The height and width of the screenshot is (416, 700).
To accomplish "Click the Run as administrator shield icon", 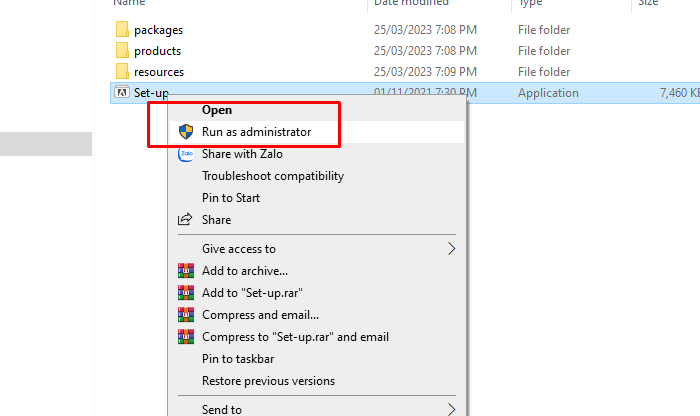I will [185, 132].
